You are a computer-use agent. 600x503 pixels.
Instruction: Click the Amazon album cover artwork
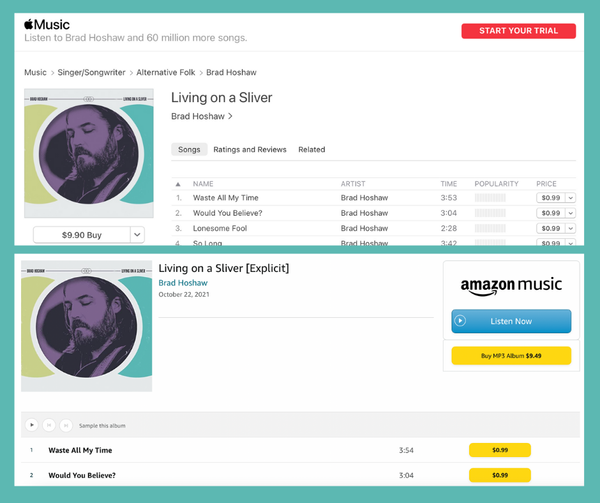point(86,326)
